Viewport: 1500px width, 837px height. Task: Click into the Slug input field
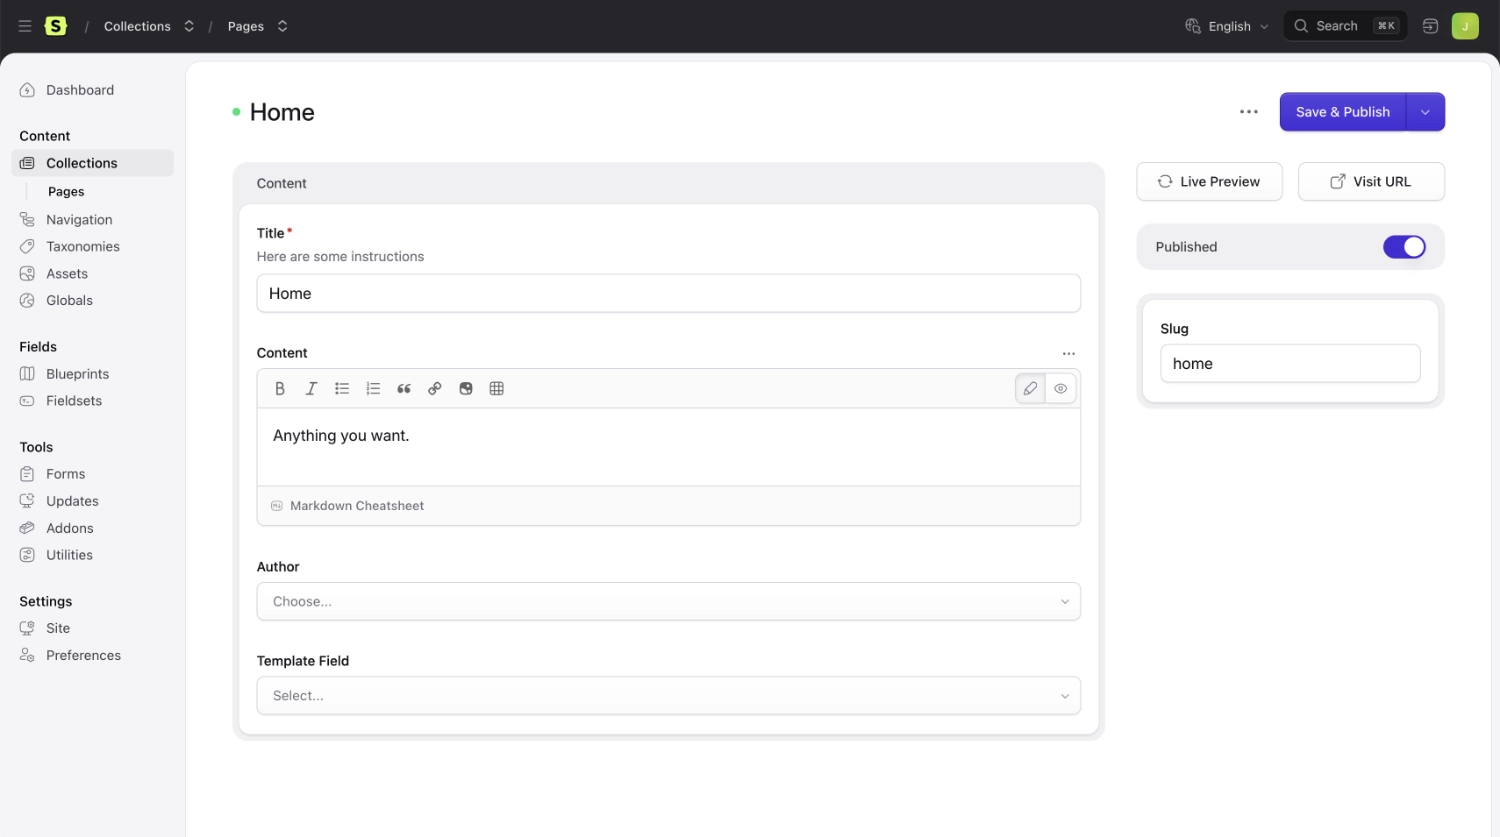(1289, 364)
